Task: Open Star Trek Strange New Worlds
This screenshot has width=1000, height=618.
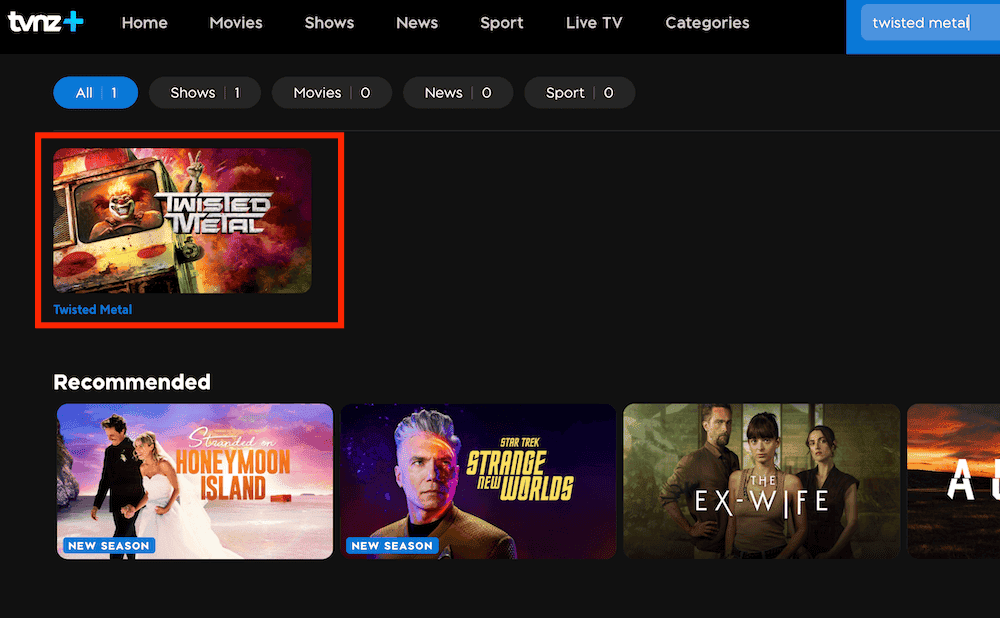Action: [478, 481]
